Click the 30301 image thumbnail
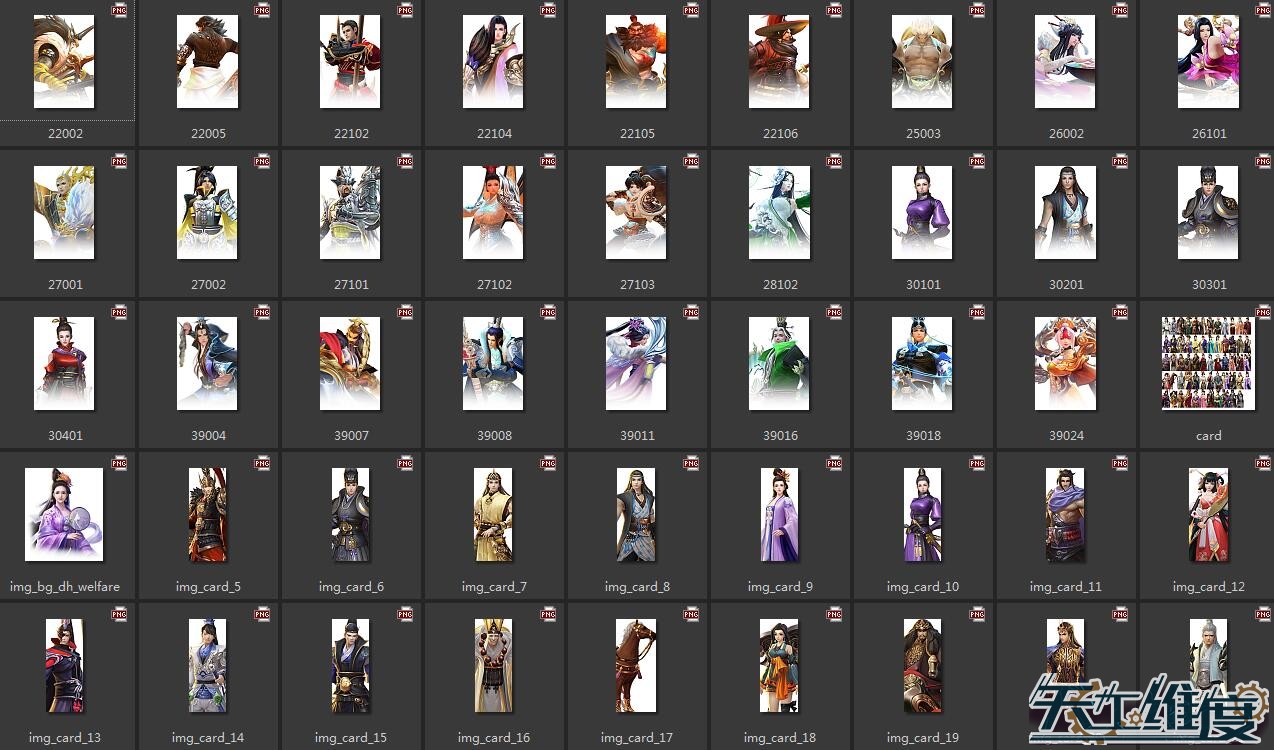 pos(1208,213)
